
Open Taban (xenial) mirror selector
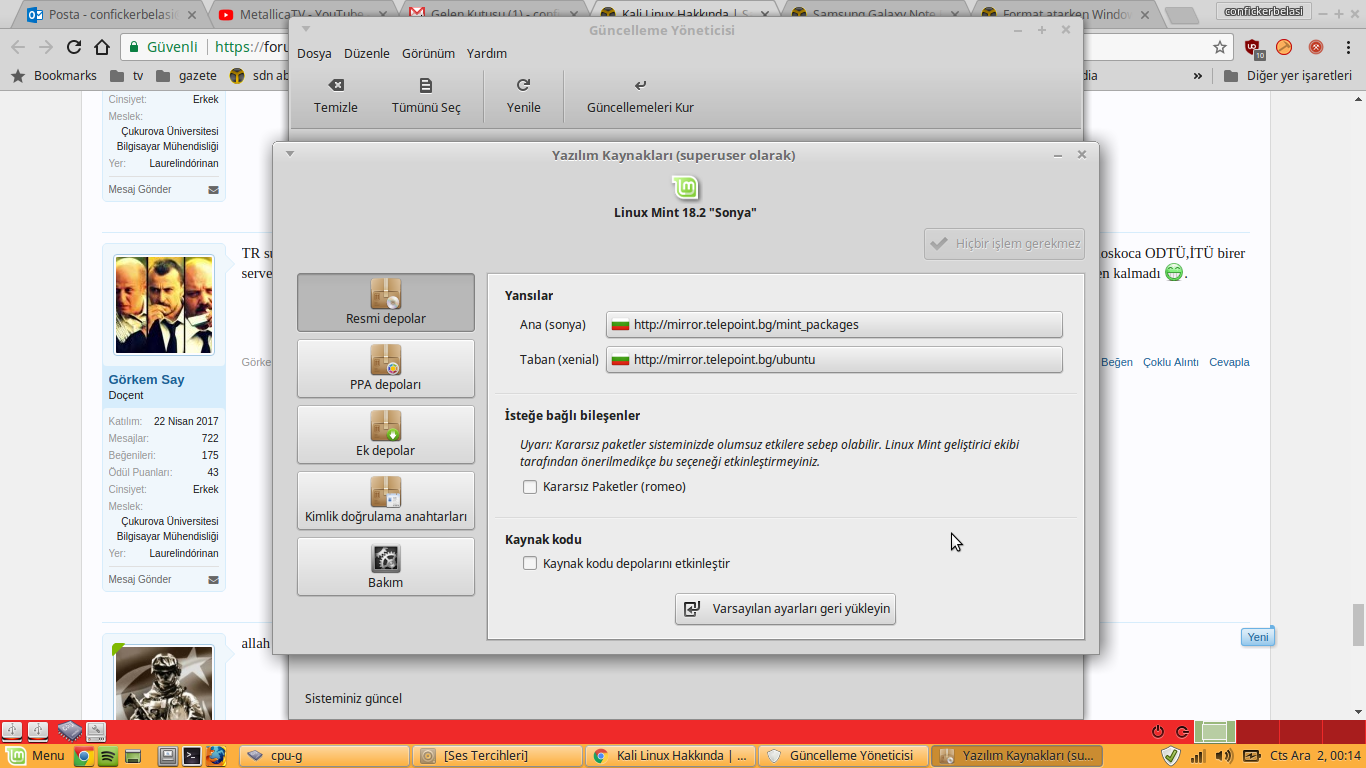(834, 360)
